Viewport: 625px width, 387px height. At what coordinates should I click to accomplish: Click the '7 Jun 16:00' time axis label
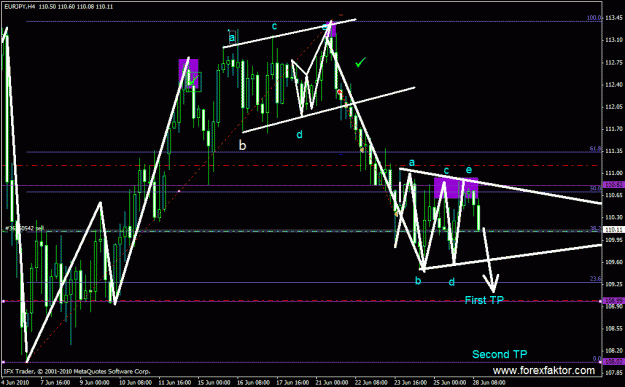55,383
